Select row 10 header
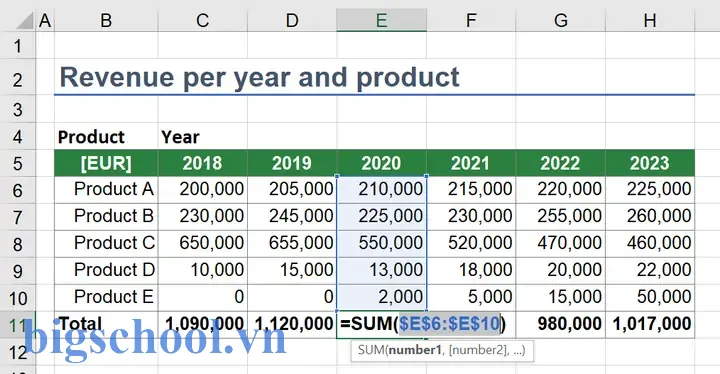The image size is (720, 374). click(17, 298)
